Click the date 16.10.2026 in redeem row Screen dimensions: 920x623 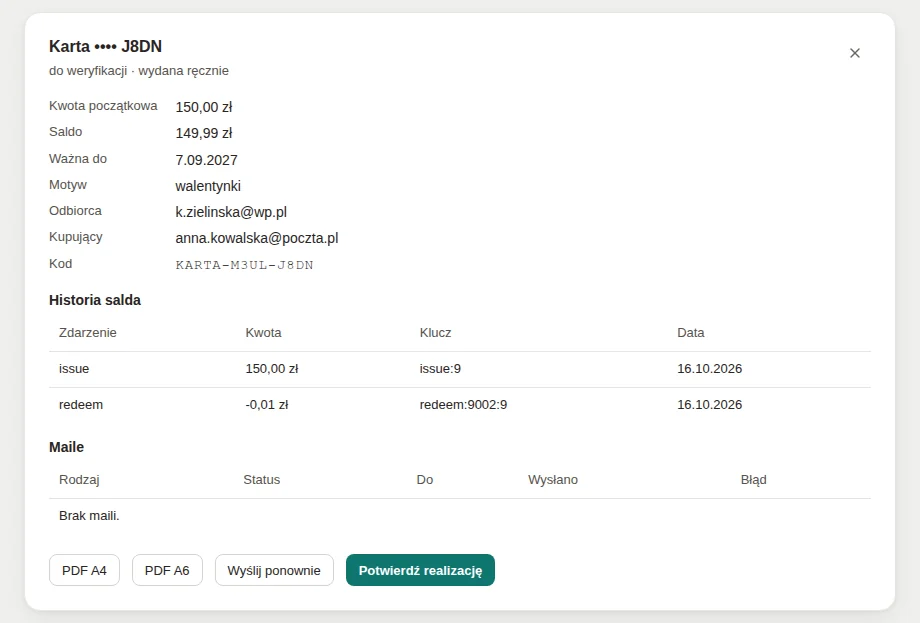709,405
